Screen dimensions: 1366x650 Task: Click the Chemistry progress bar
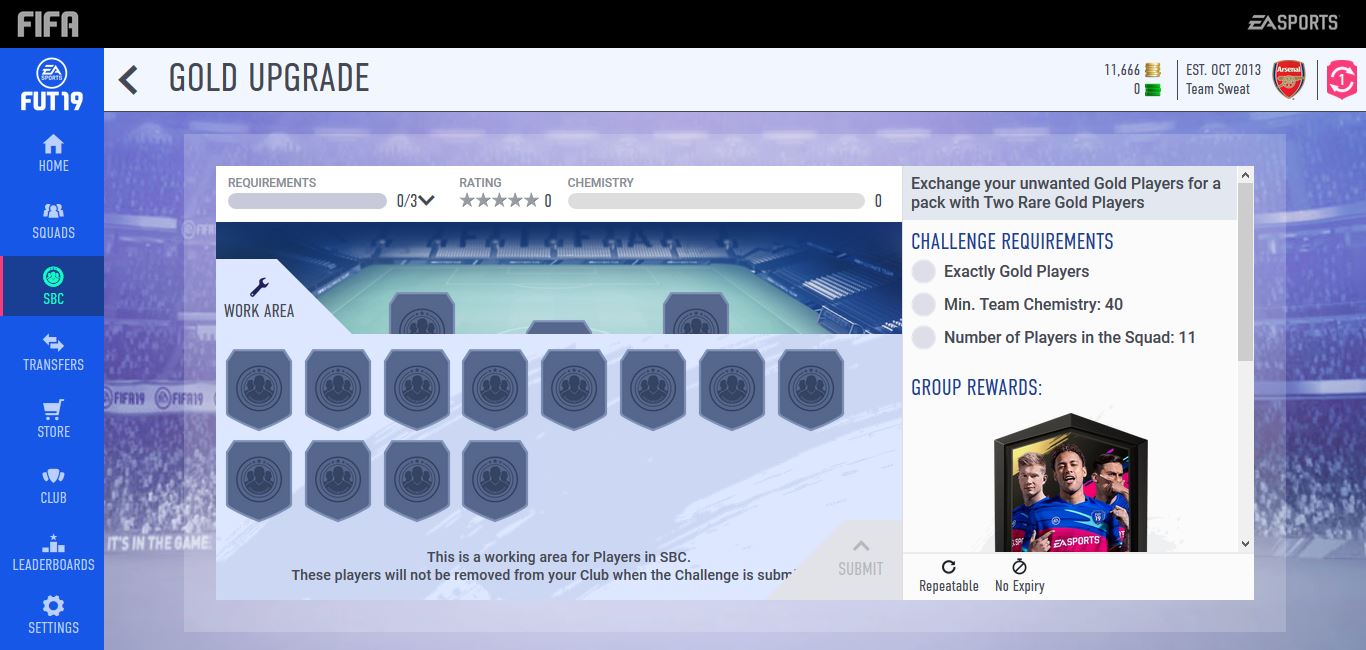tap(716, 201)
